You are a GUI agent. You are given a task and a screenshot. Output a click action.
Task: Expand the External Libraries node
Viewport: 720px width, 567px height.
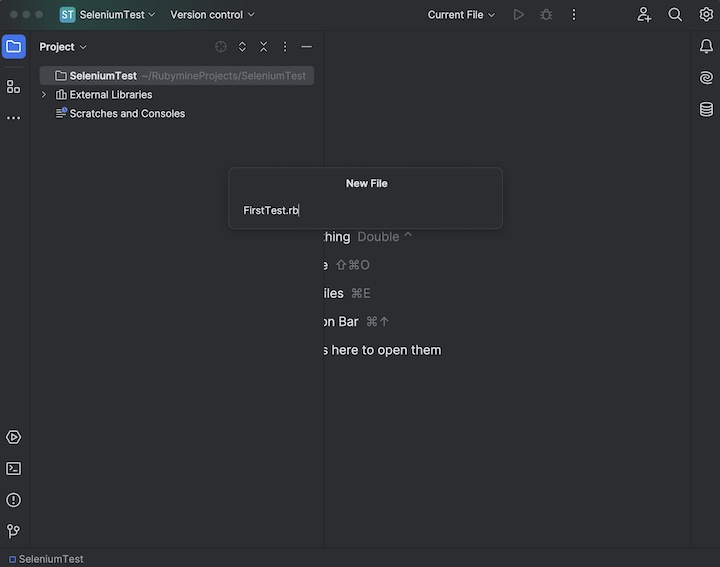pos(44,95)
